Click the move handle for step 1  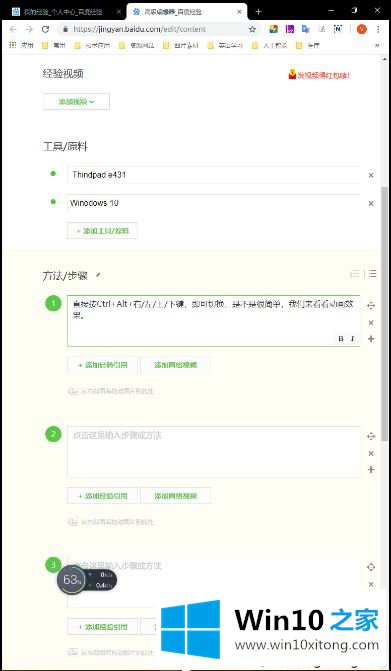coord(371,306)
